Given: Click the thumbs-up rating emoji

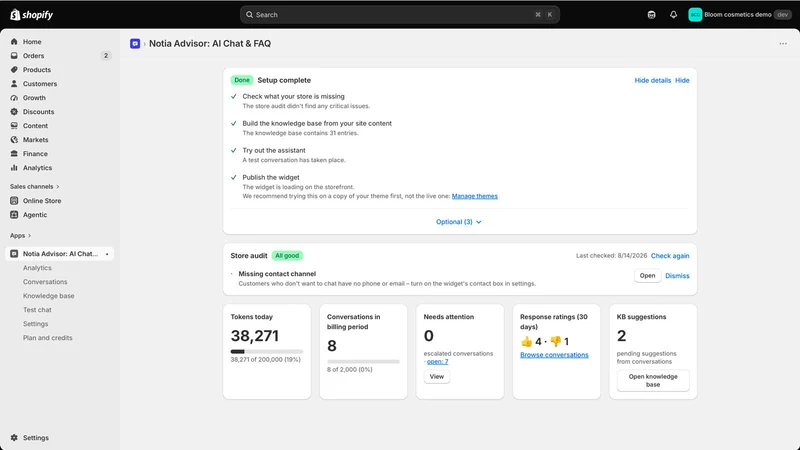Looking at the screenshot, I should 527,342.
